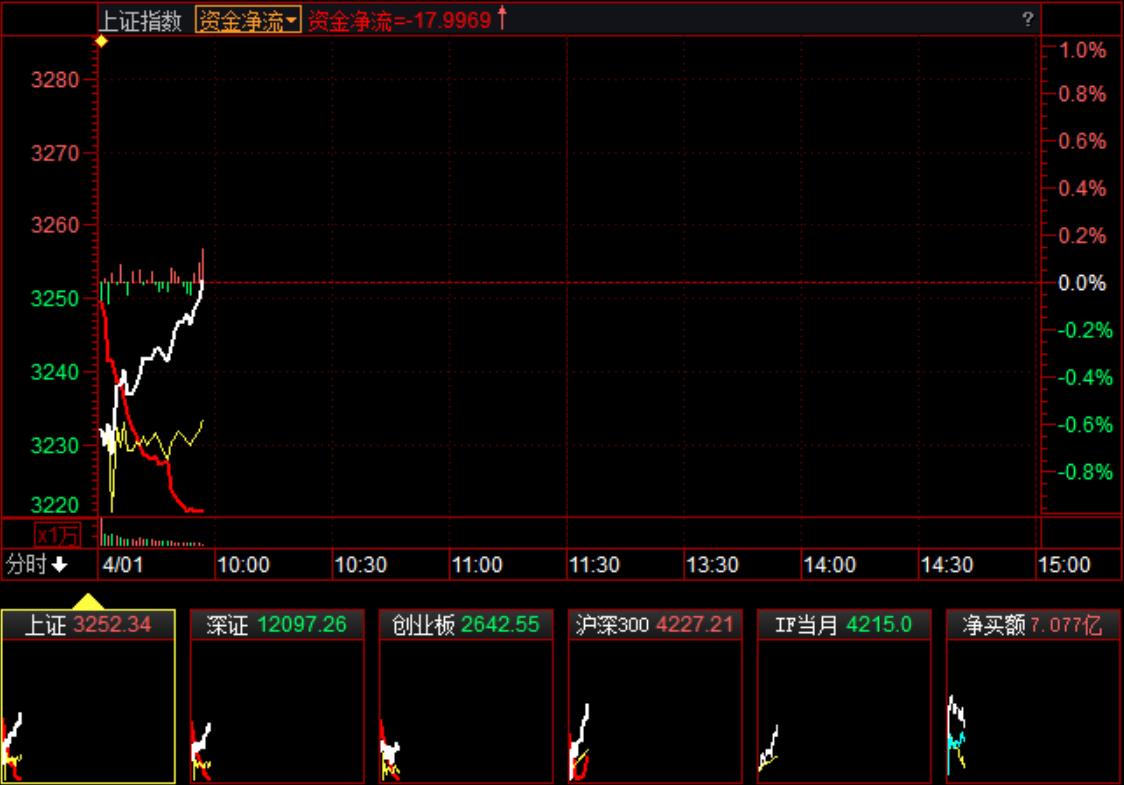Expand the 分时 period selector
The height and width of the screenshot is (785, 1124).
coord(36,565)
